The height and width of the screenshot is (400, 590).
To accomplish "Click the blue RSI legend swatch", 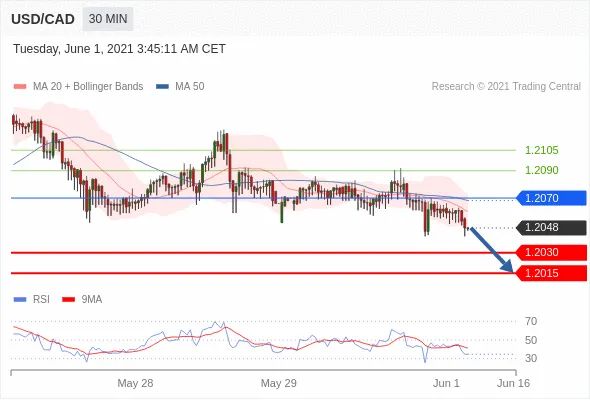I will pyautogui.click(x=20, y=300).
